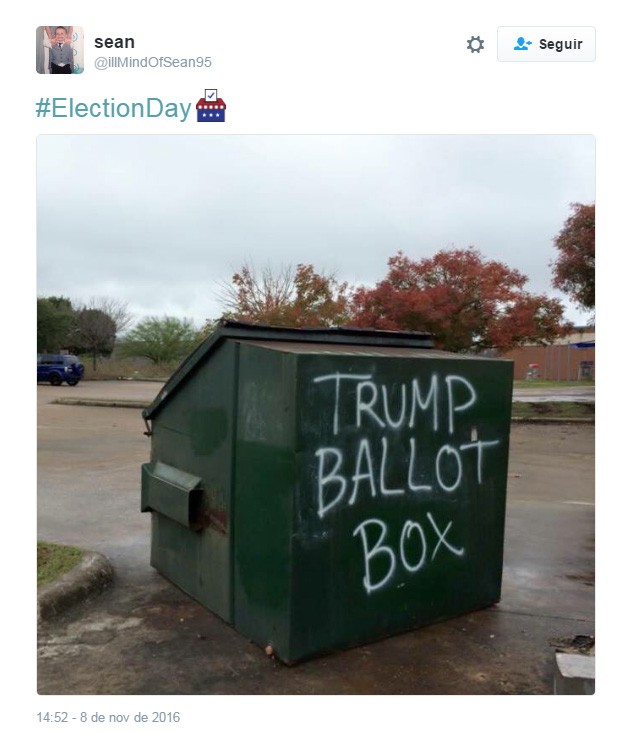627x736 pixels.
Task: Open profile via the display name "sean"
Action: coord(115,42)
